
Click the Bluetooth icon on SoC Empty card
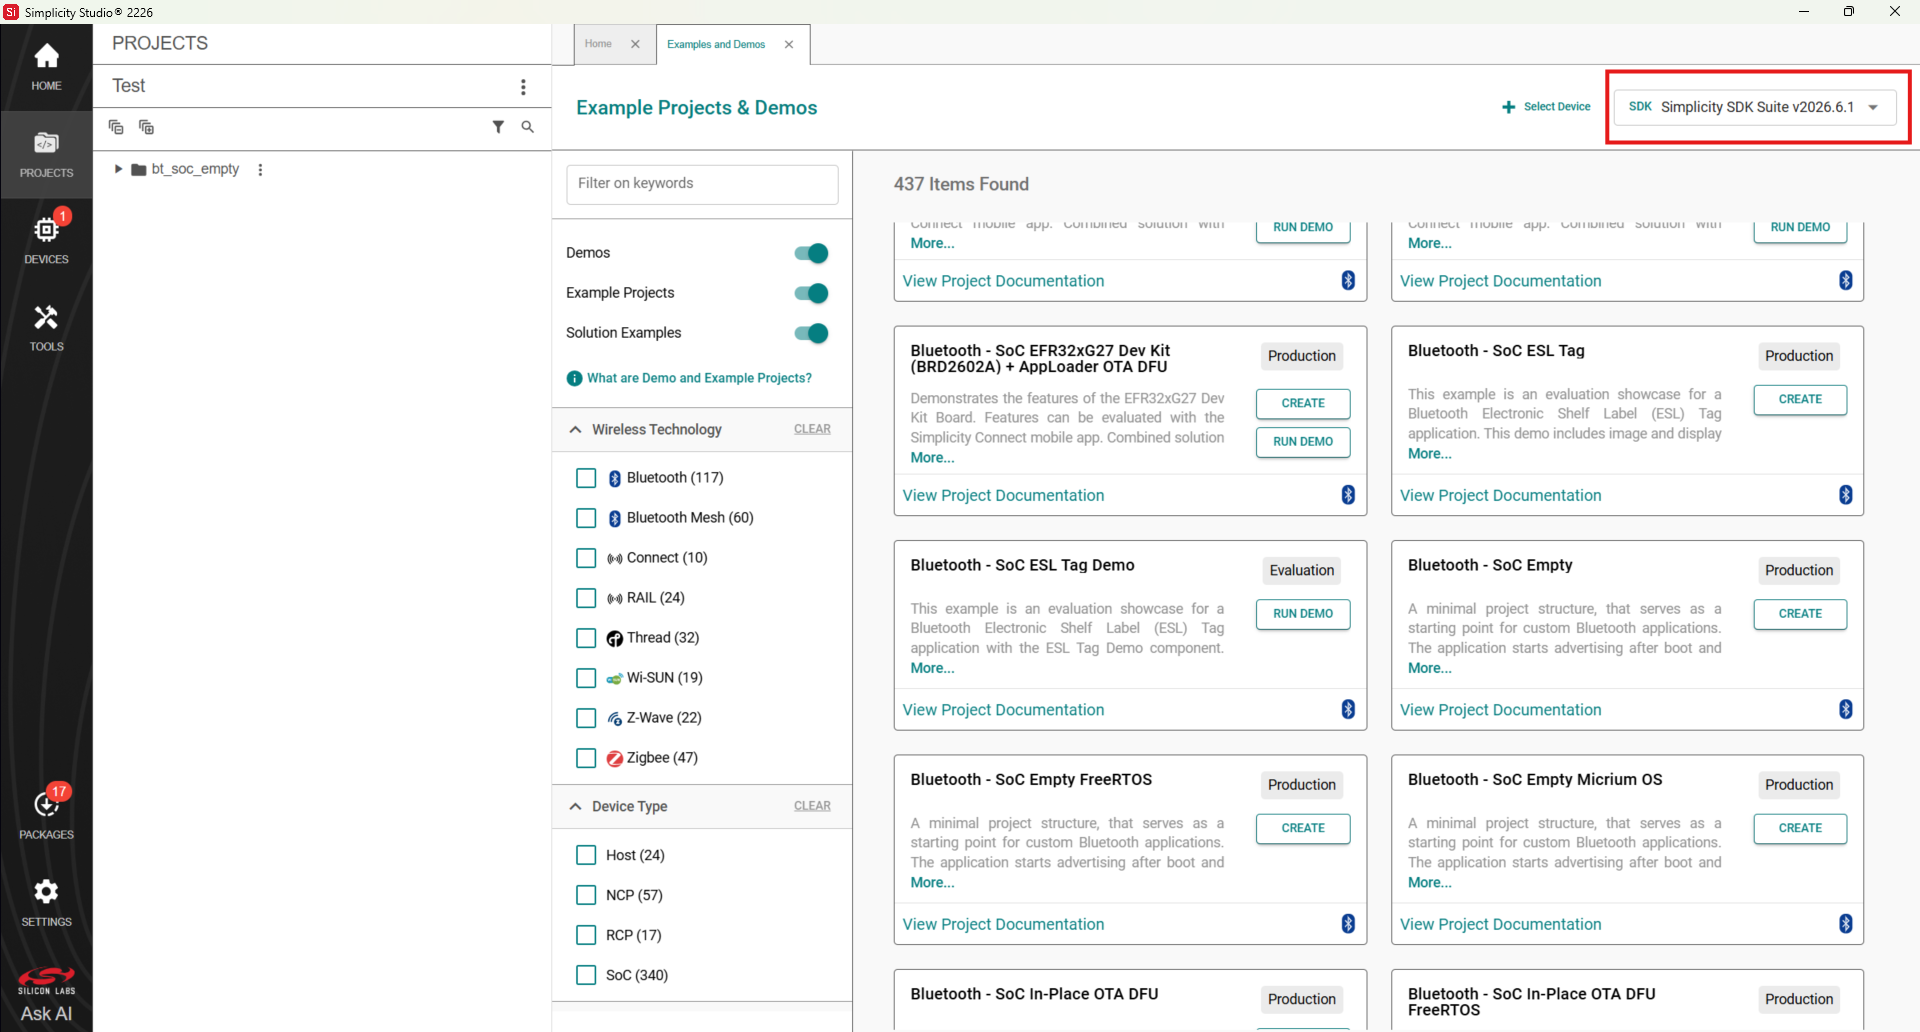tap(1846, 709)
